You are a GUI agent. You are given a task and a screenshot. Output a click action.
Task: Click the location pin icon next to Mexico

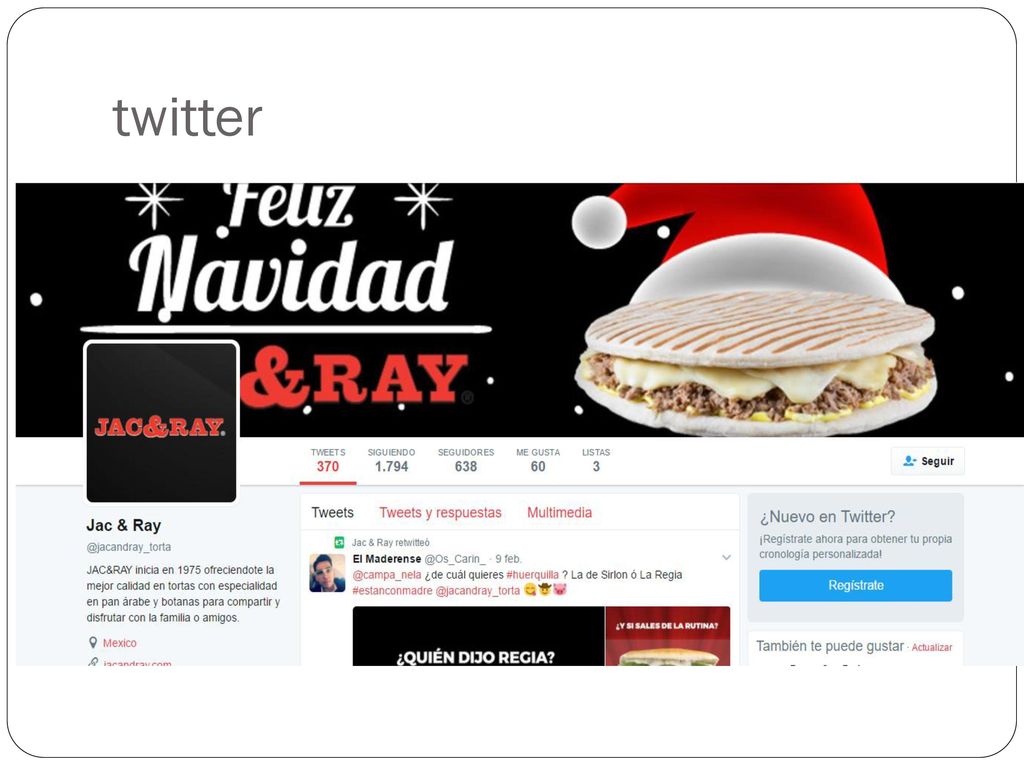pos(93,643)
